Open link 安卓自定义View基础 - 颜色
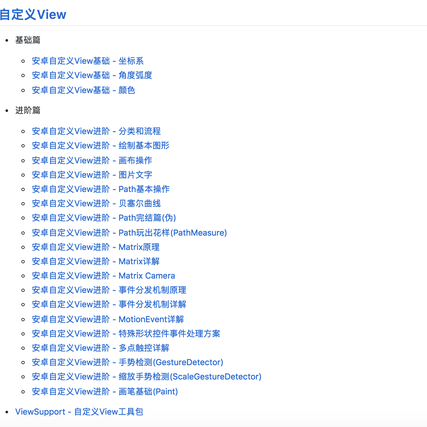The width and height of the screenshot is (427, 427). coord(83,90)
